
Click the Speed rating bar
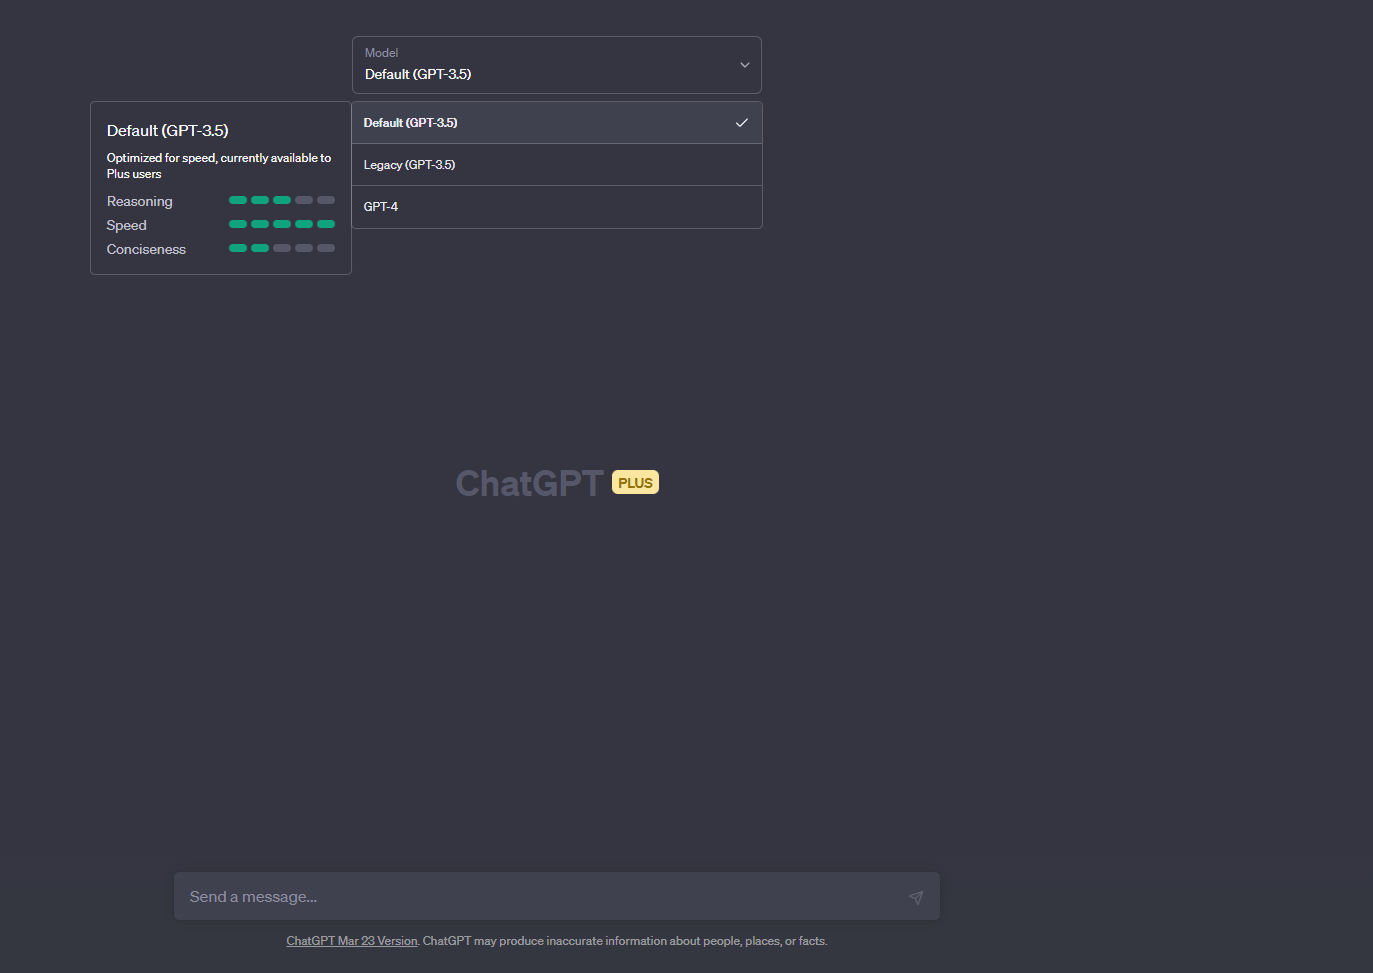(282, 224)
